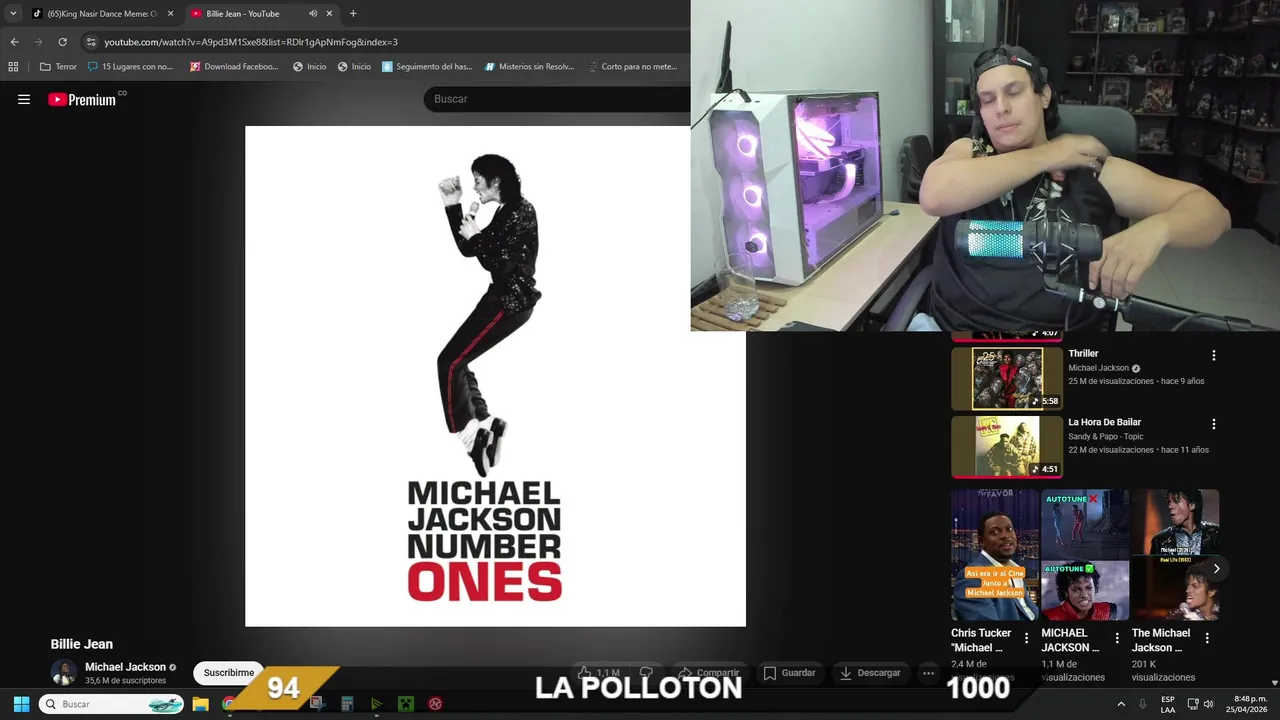Switch ESP LAA keyboard language

click(x=1168, y=704)
